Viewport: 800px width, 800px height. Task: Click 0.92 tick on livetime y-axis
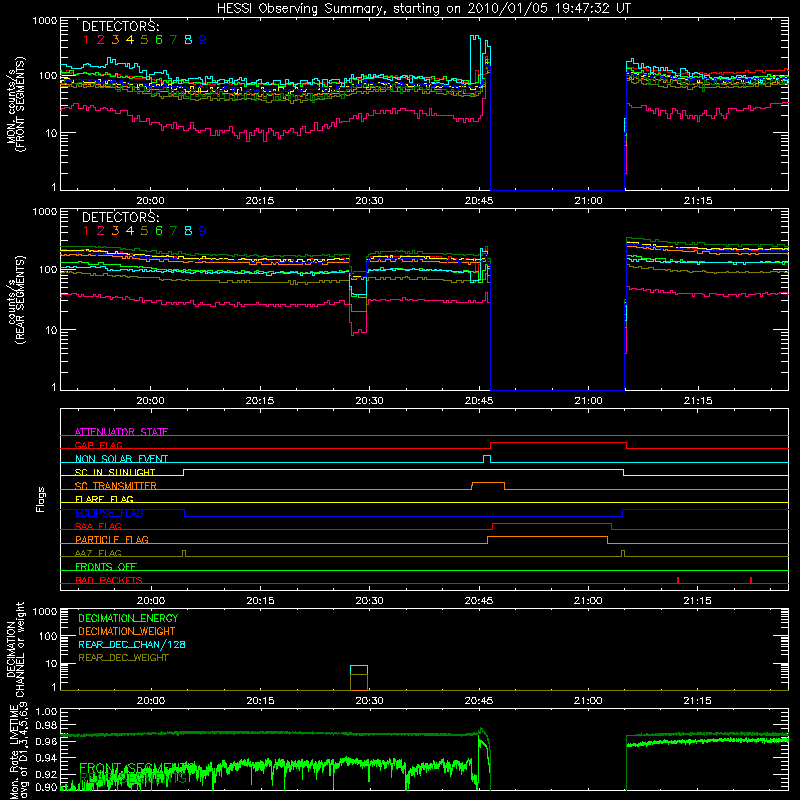click(x=47, y=773)
